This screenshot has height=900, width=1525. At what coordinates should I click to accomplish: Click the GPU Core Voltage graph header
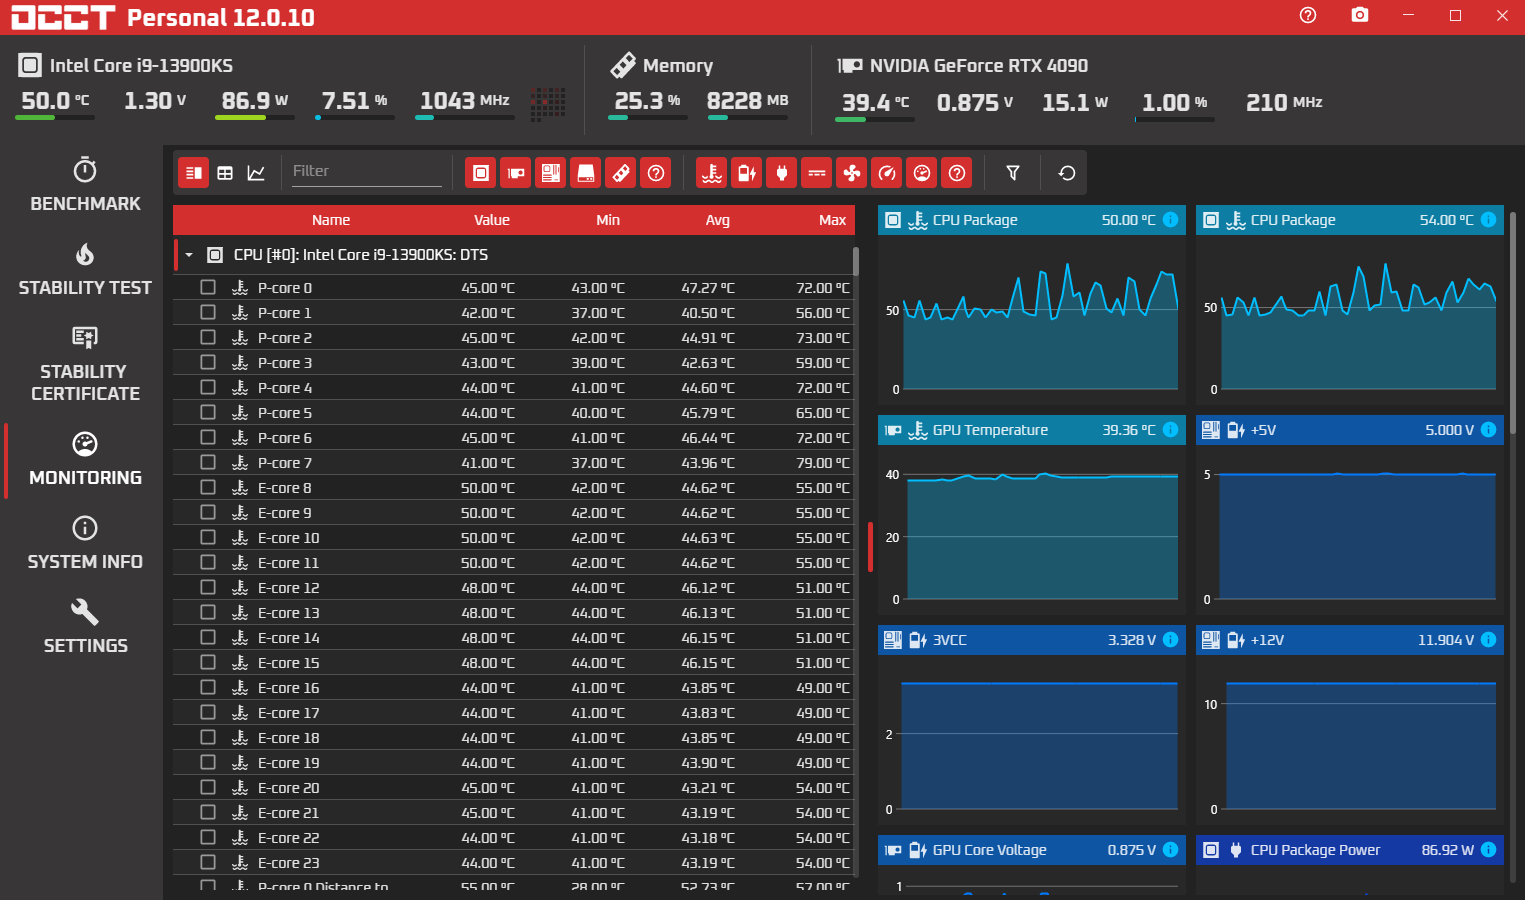pyautogui.click(x=1032, y=850)
